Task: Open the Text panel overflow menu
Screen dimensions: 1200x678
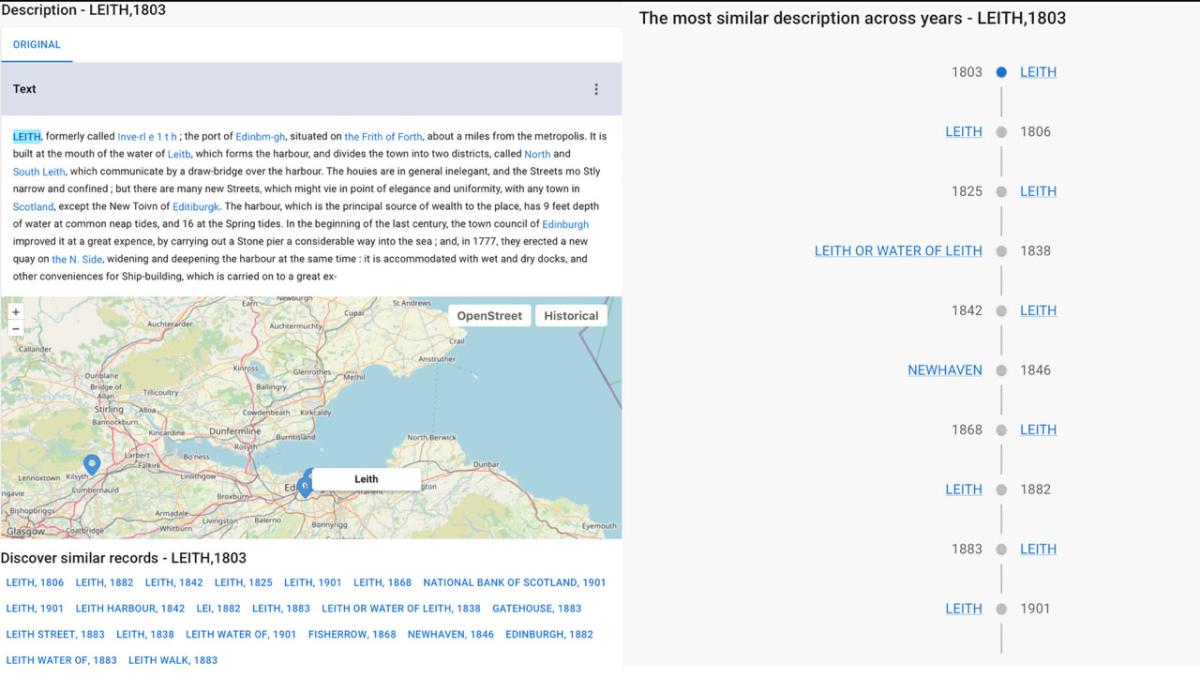Action: pyautogui.click(x=596, y=89)
